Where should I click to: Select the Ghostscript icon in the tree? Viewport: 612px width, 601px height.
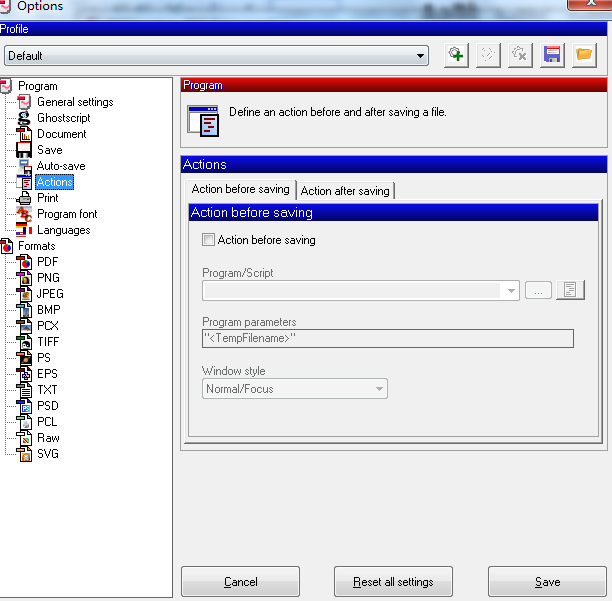(25, 118)
